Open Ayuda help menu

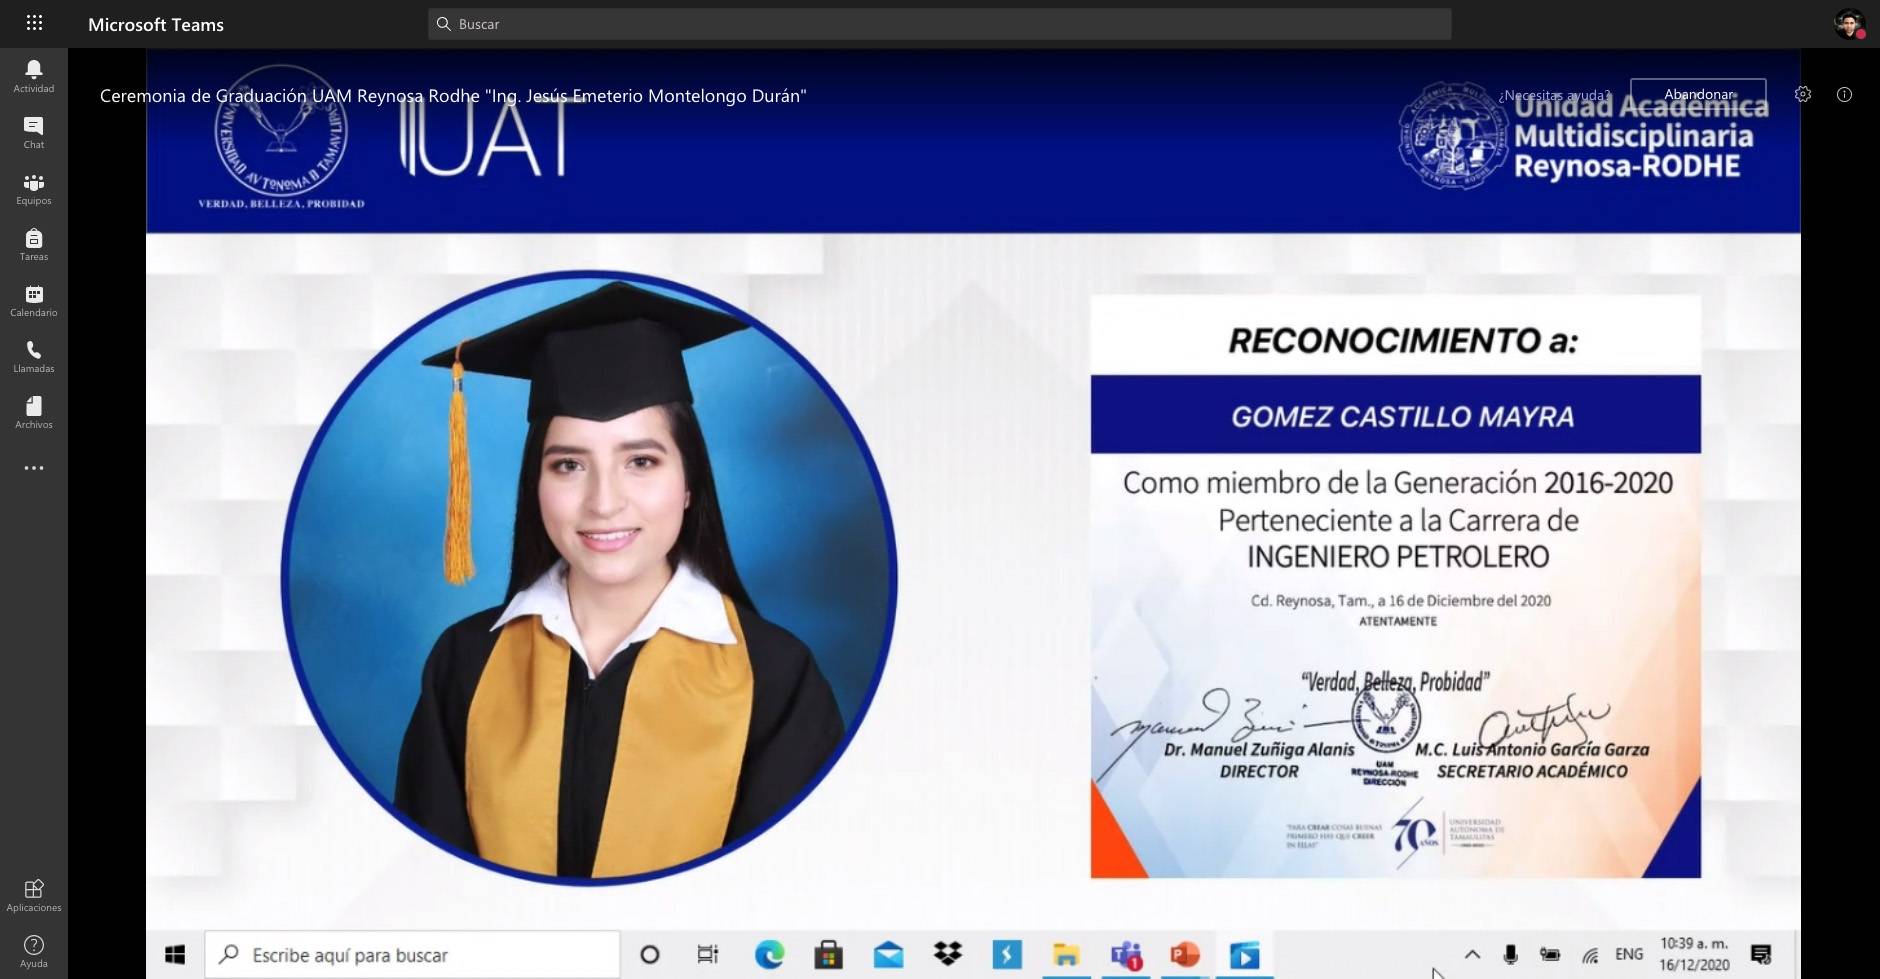[x=33, y=950]
